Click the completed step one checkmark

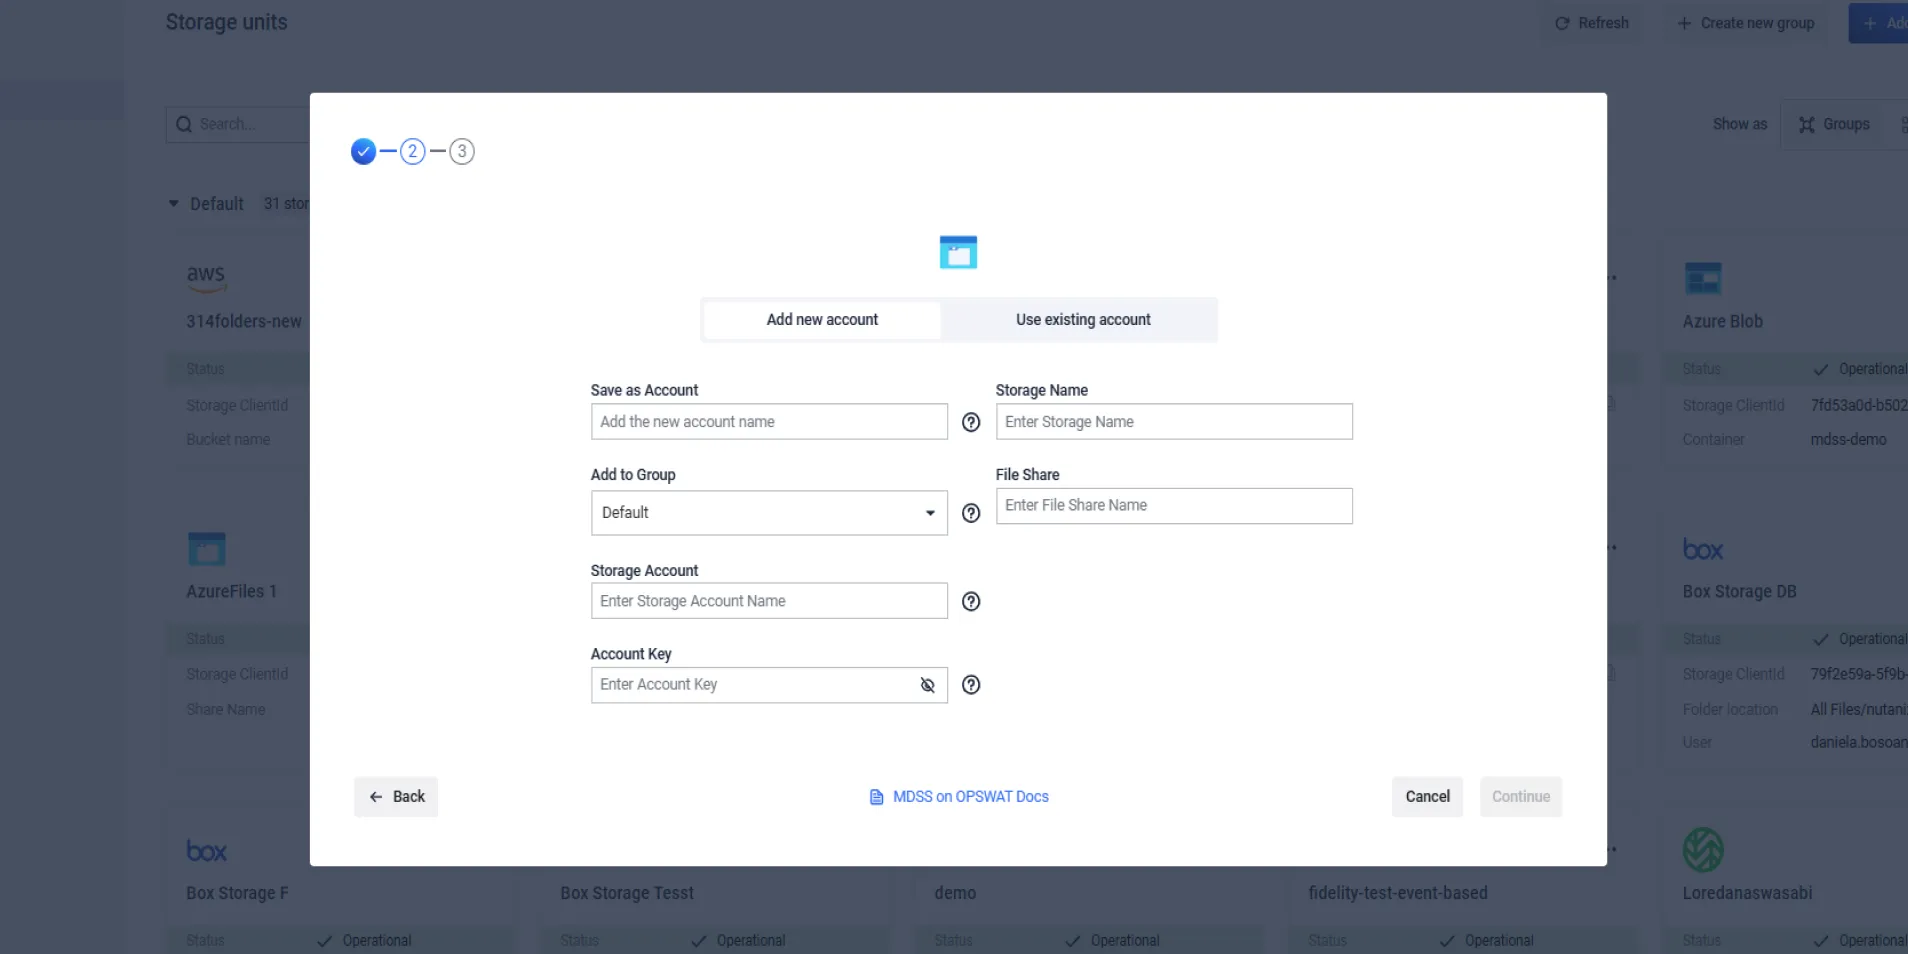(x=363, y=152)
